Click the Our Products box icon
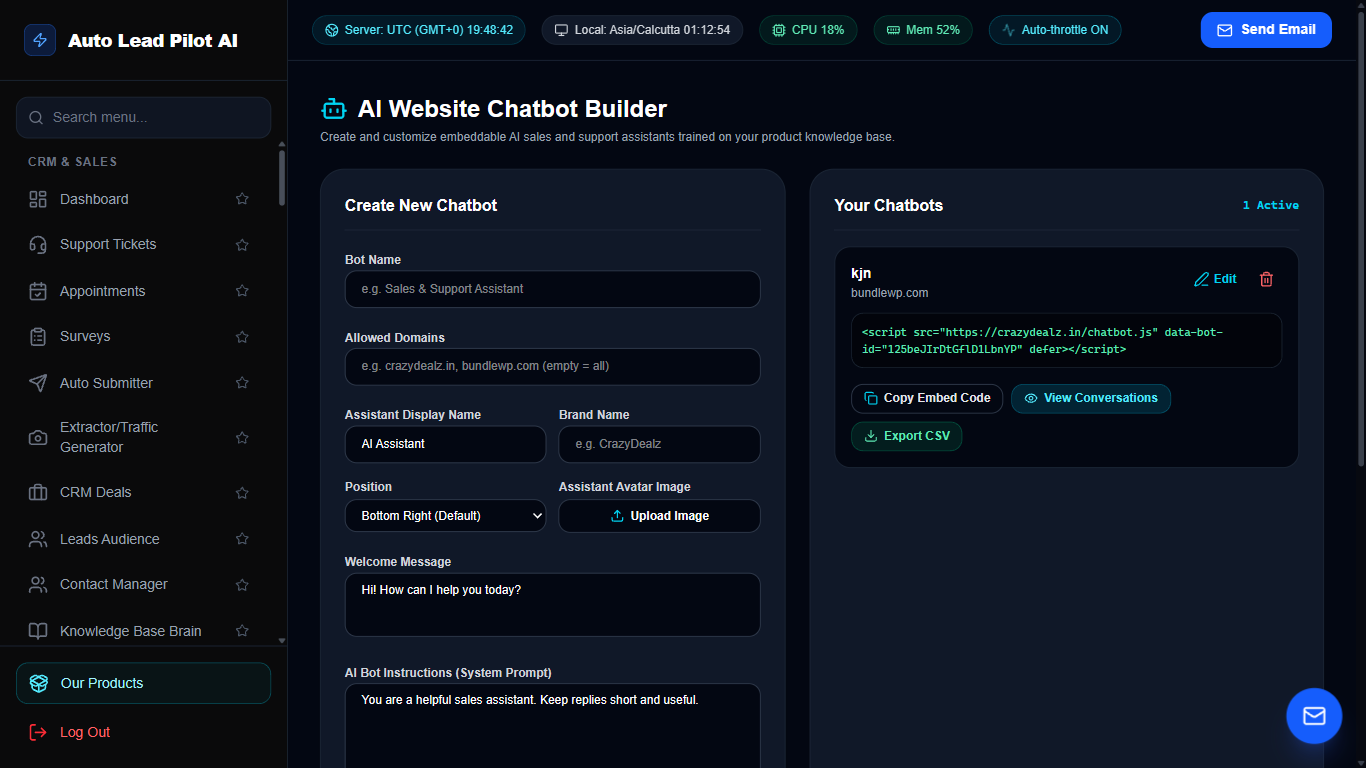Screen dimensions: 1366x768 tap(39, 683)
